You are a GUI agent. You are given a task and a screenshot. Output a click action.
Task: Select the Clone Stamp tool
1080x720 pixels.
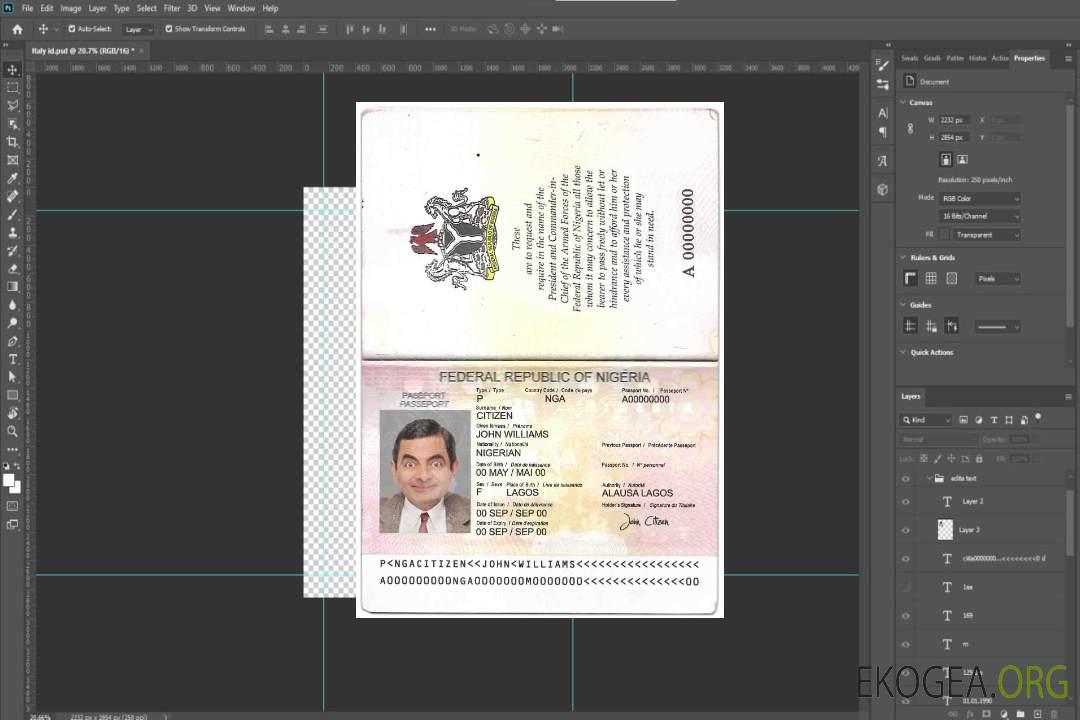(x=12, y=232)
